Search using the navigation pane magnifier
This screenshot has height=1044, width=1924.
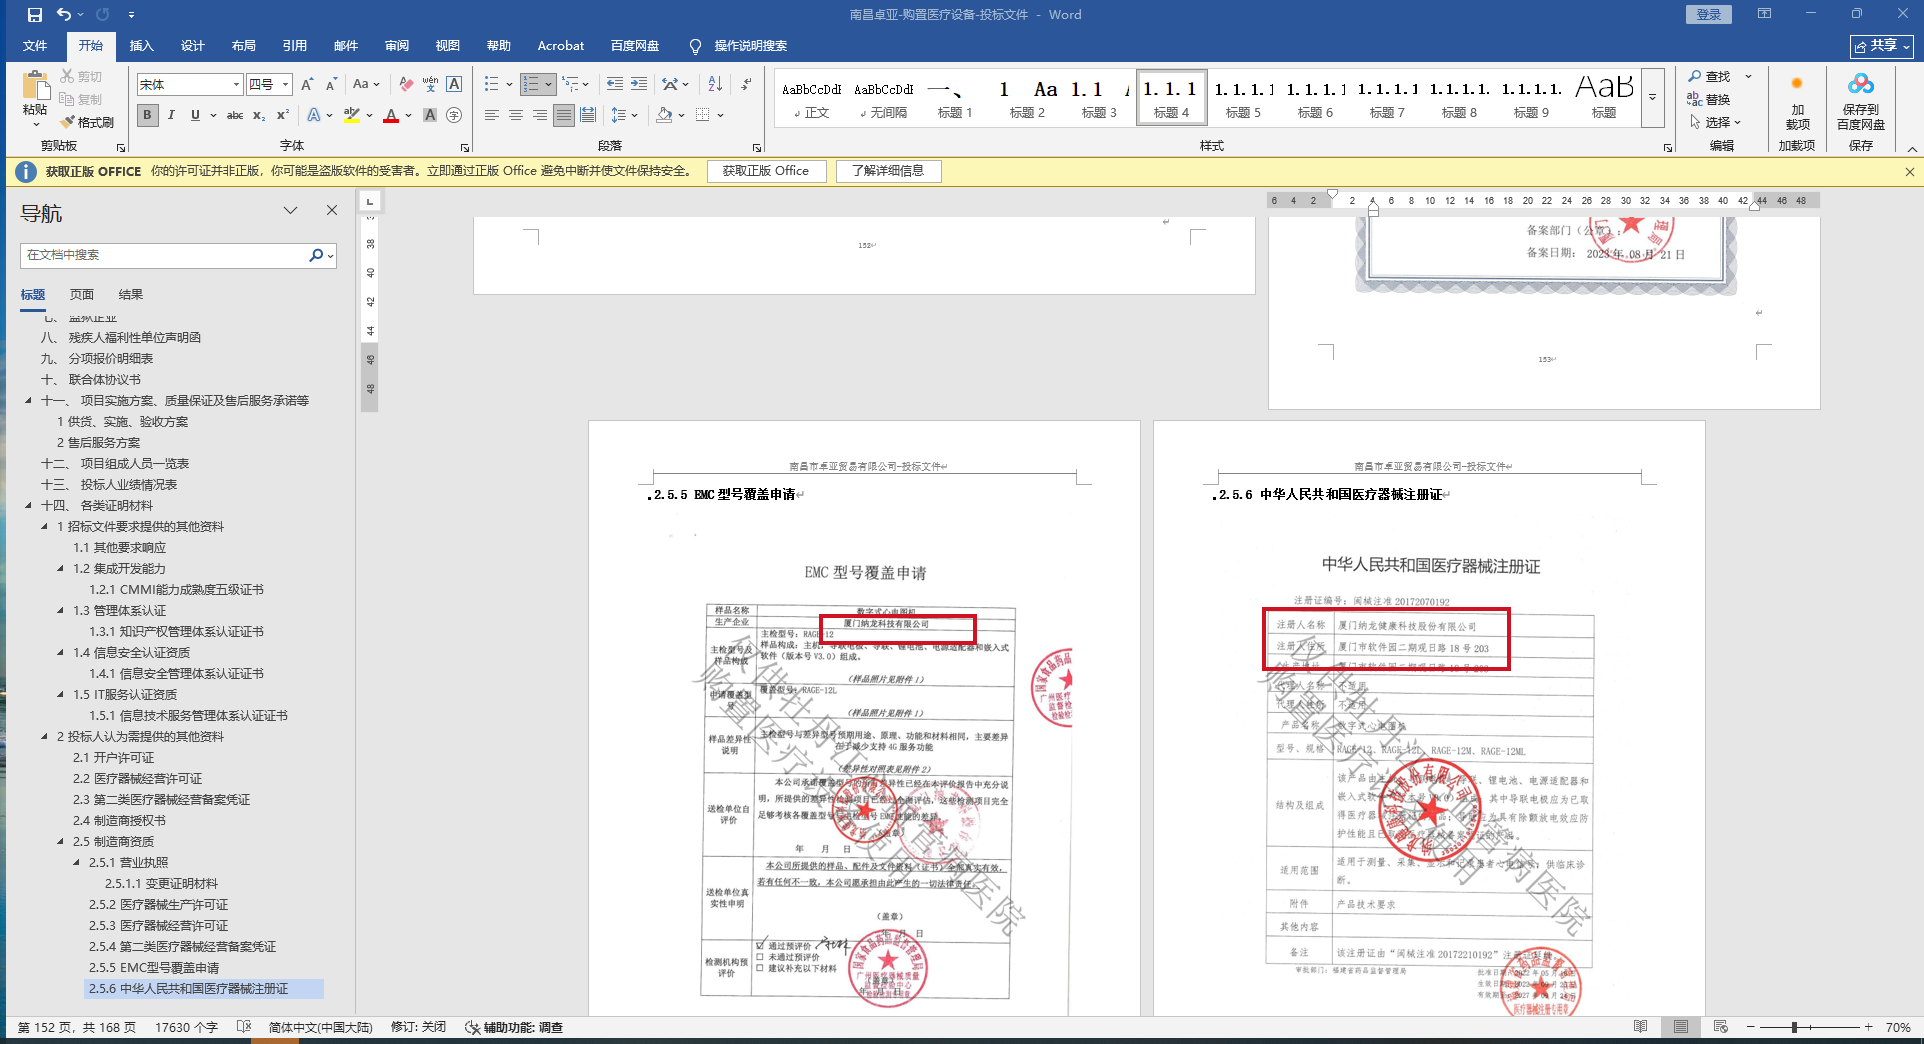coord(316,255)
